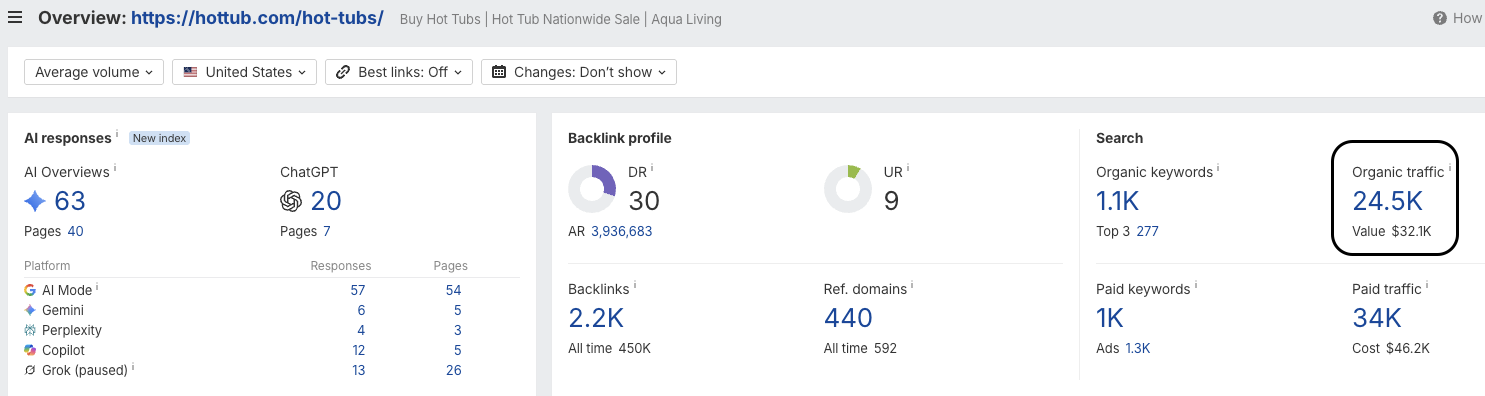The width and height of the screenshot is (1485, 396).
Task: Open the hamburger menu icon
Action: pyautogui.click(x=15, y=17)
